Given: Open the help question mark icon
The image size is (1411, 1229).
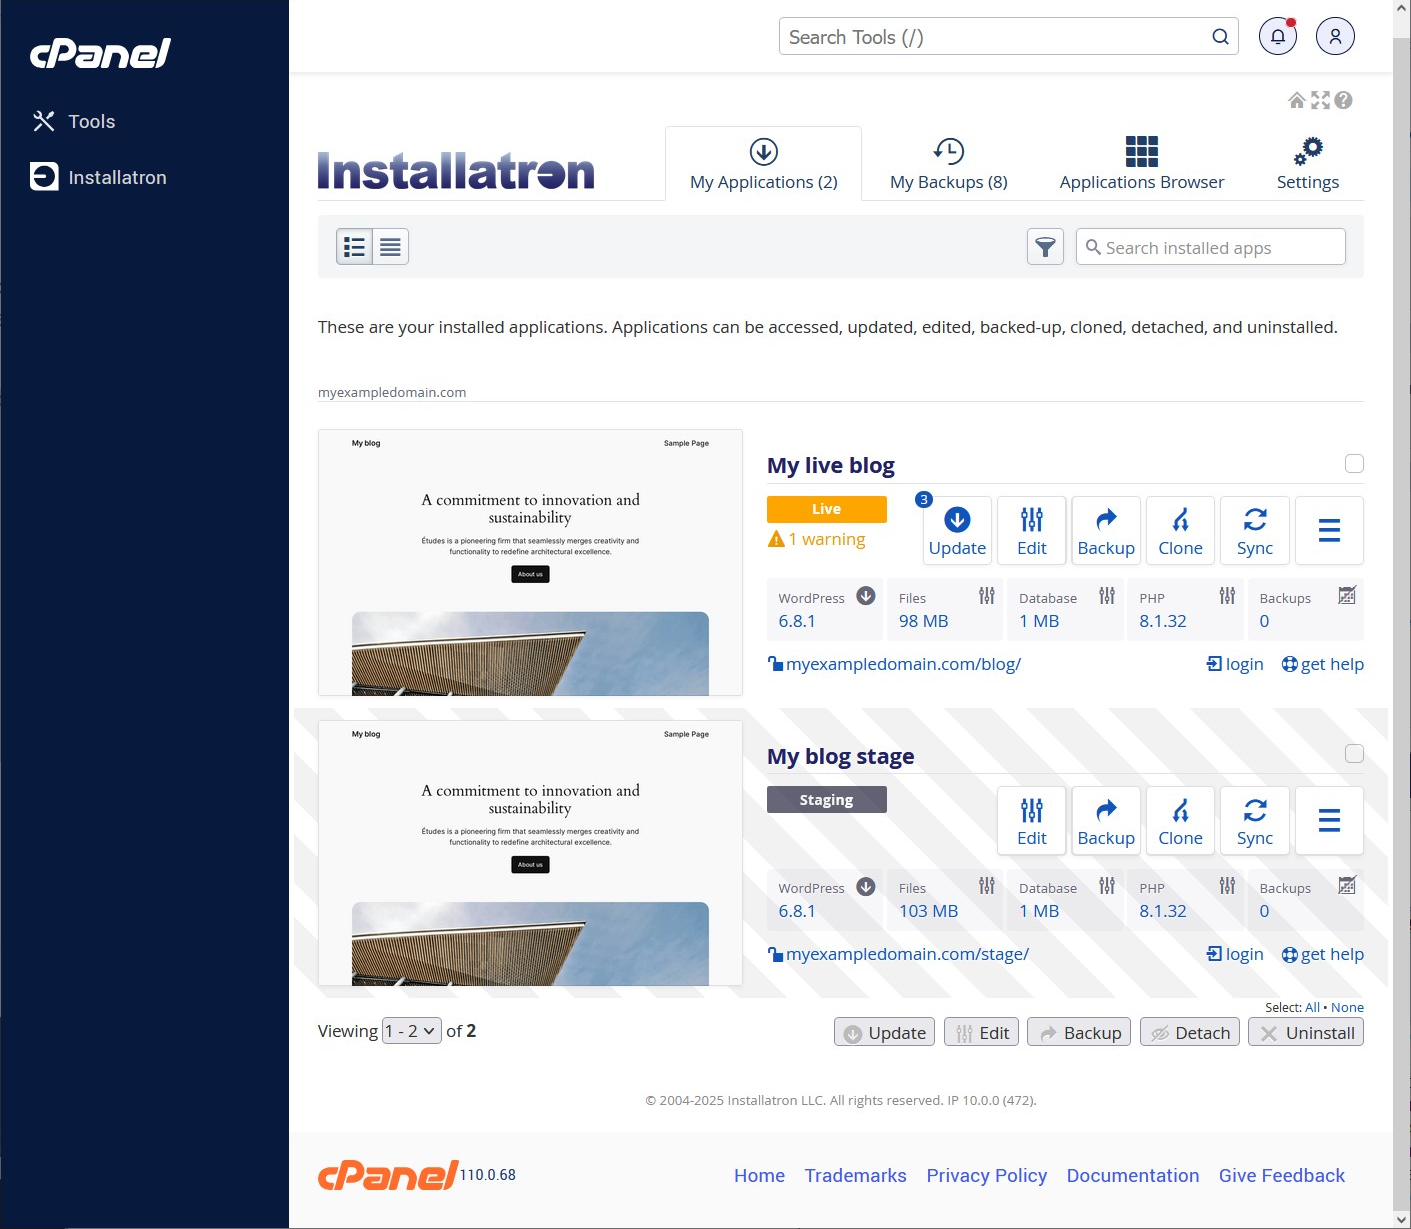Looking at the screenshot, I should (x=1344, y=100).
